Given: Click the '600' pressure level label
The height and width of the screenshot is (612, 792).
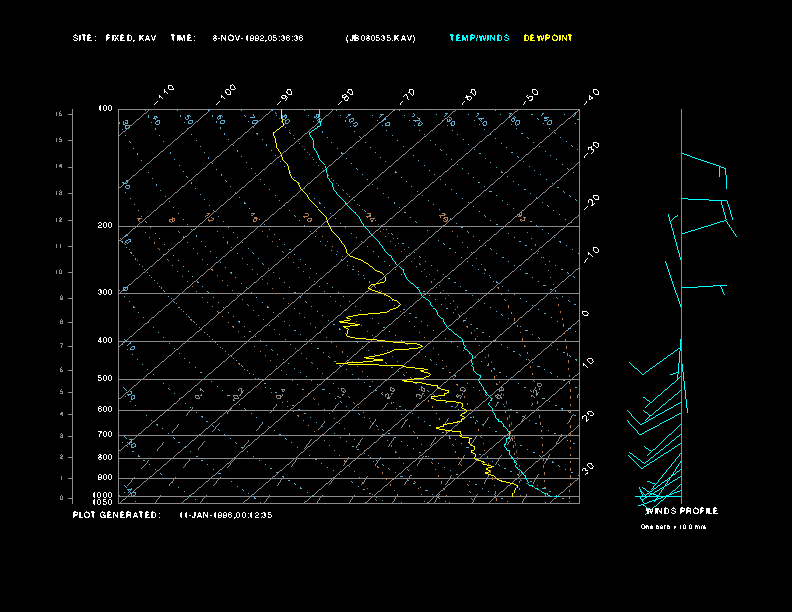Looking at the screenshot, I should (105, 410).
